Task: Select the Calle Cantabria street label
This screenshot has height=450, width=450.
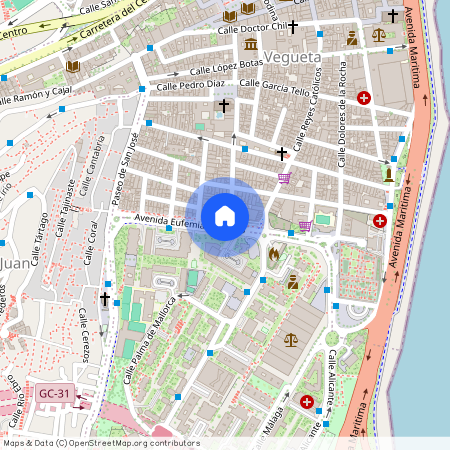Action: [x=92, y=166]
